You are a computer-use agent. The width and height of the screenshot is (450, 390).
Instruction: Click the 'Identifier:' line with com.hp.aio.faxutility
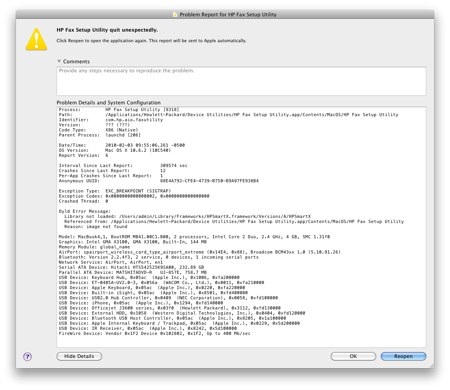click(x=111, y=120)
